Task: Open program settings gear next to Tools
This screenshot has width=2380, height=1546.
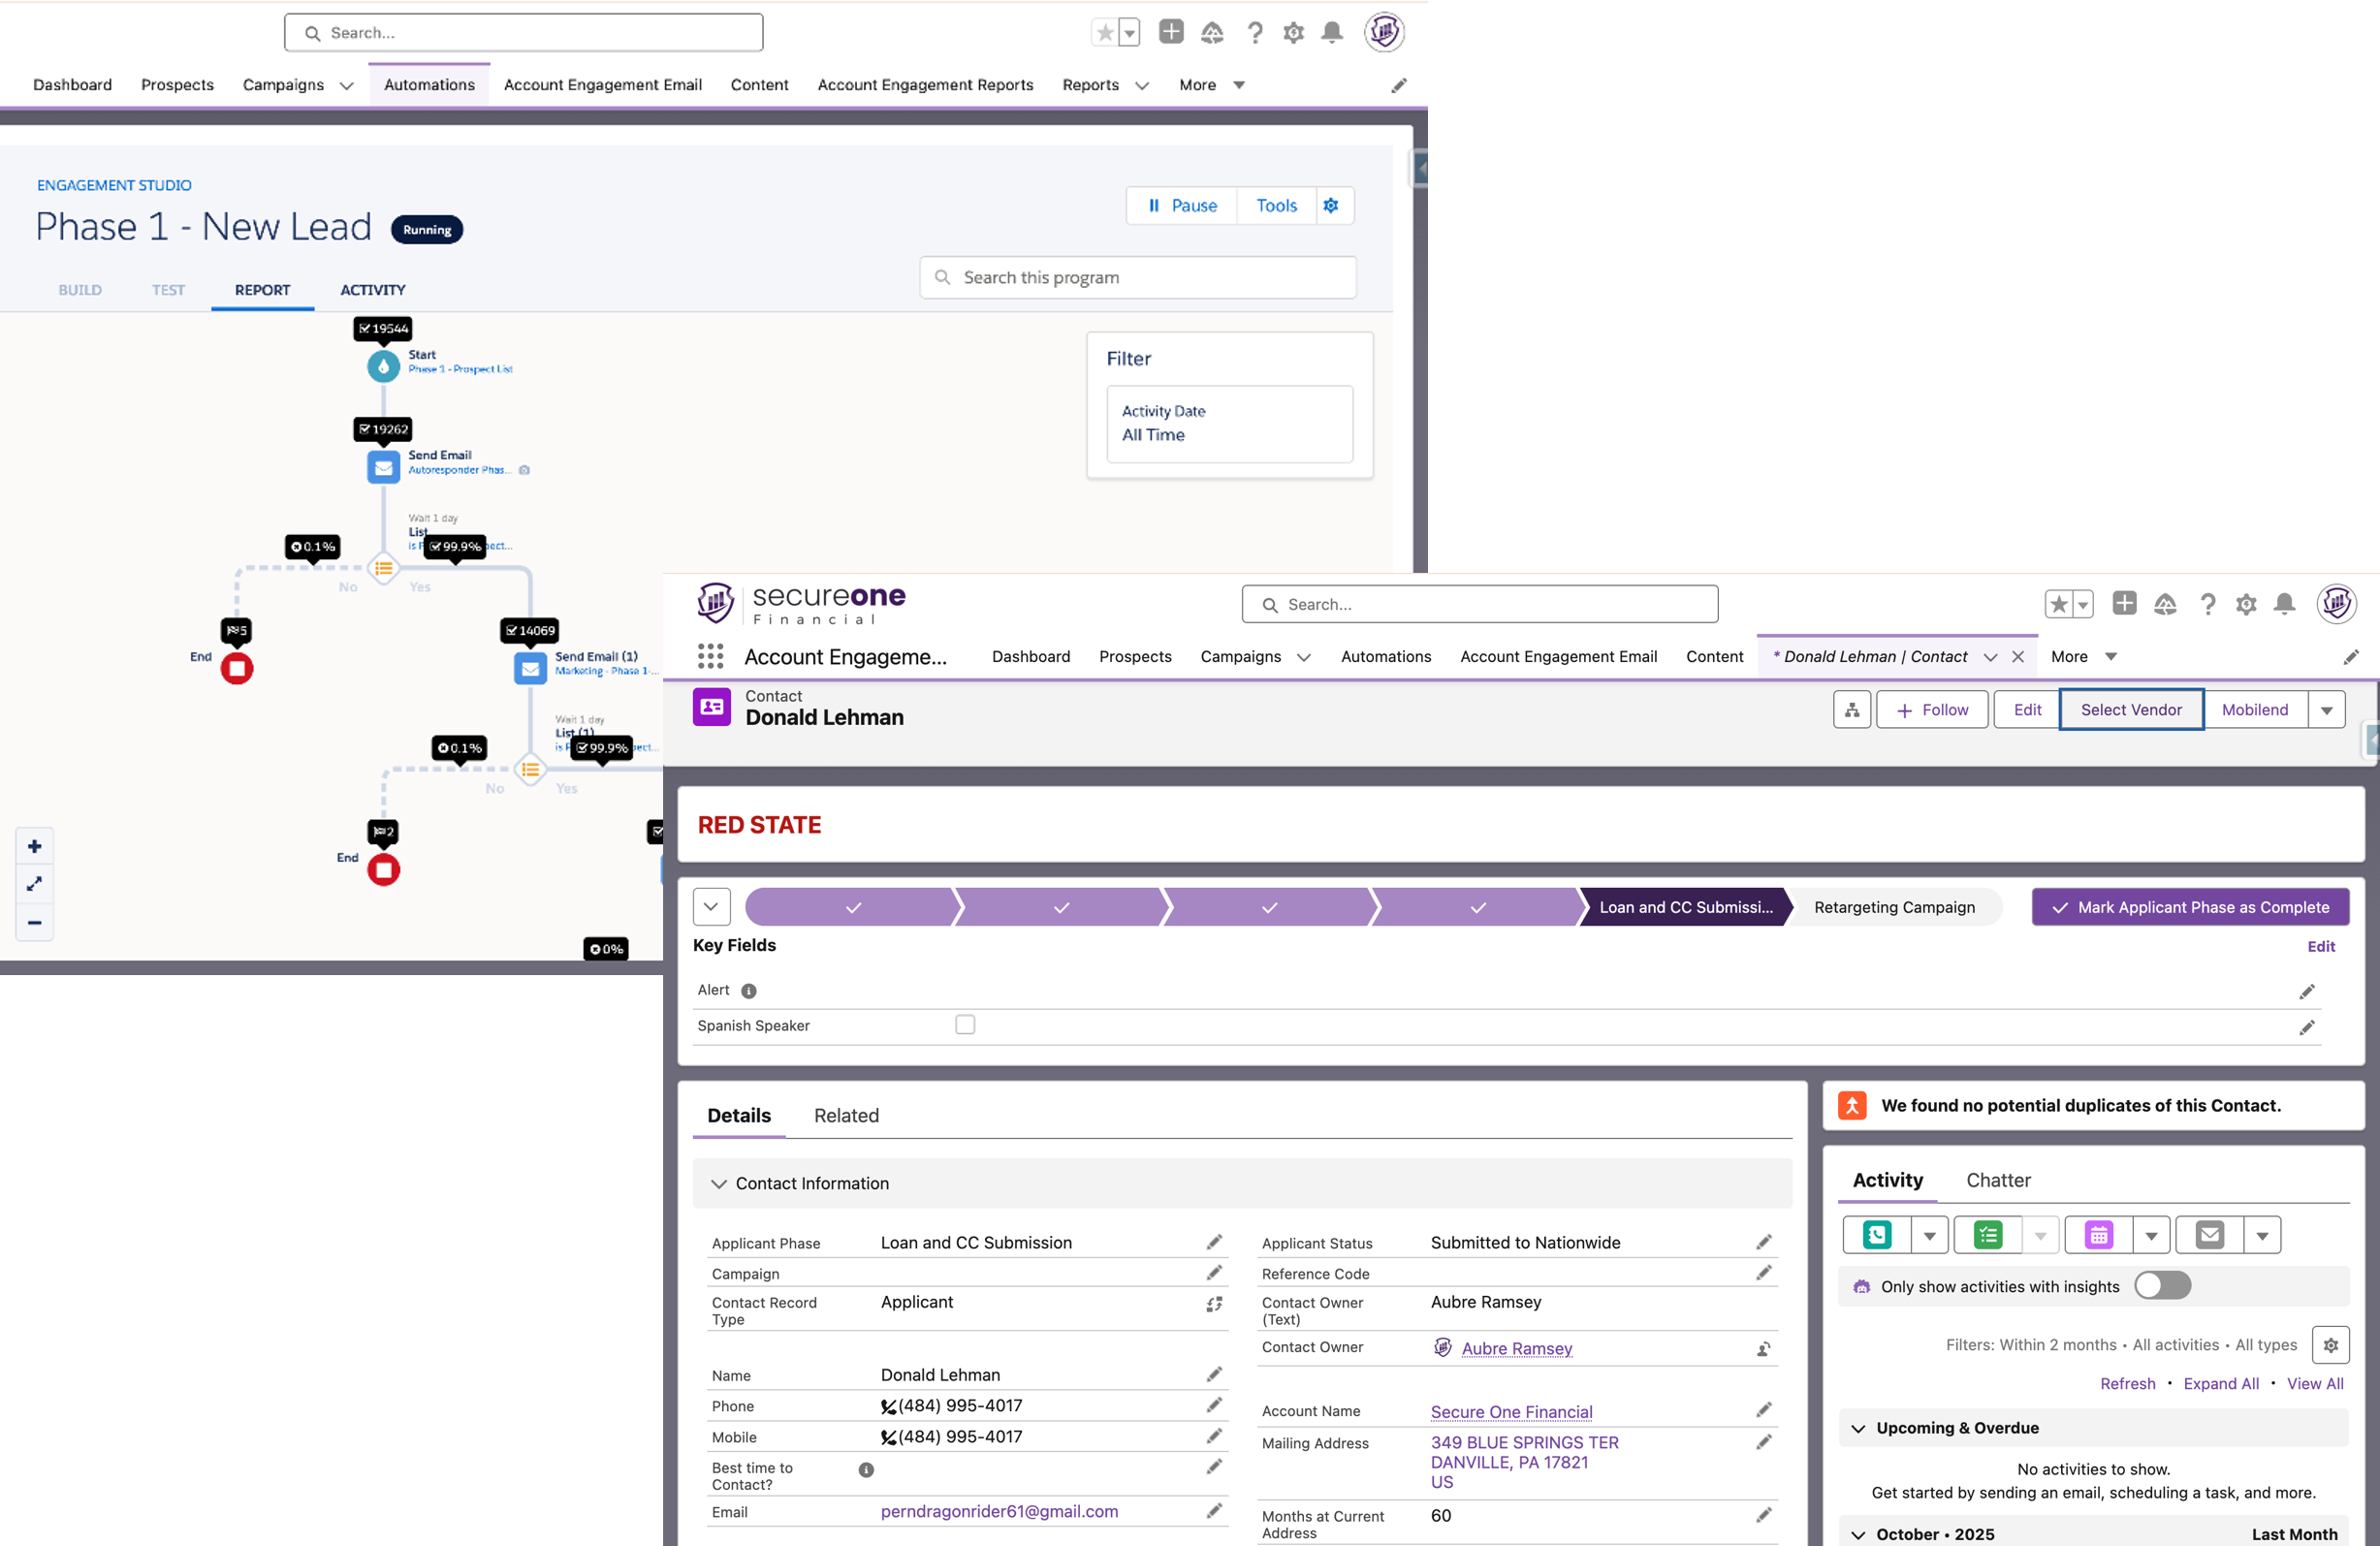Action: pyautogui.click(x=1331, y=205)
